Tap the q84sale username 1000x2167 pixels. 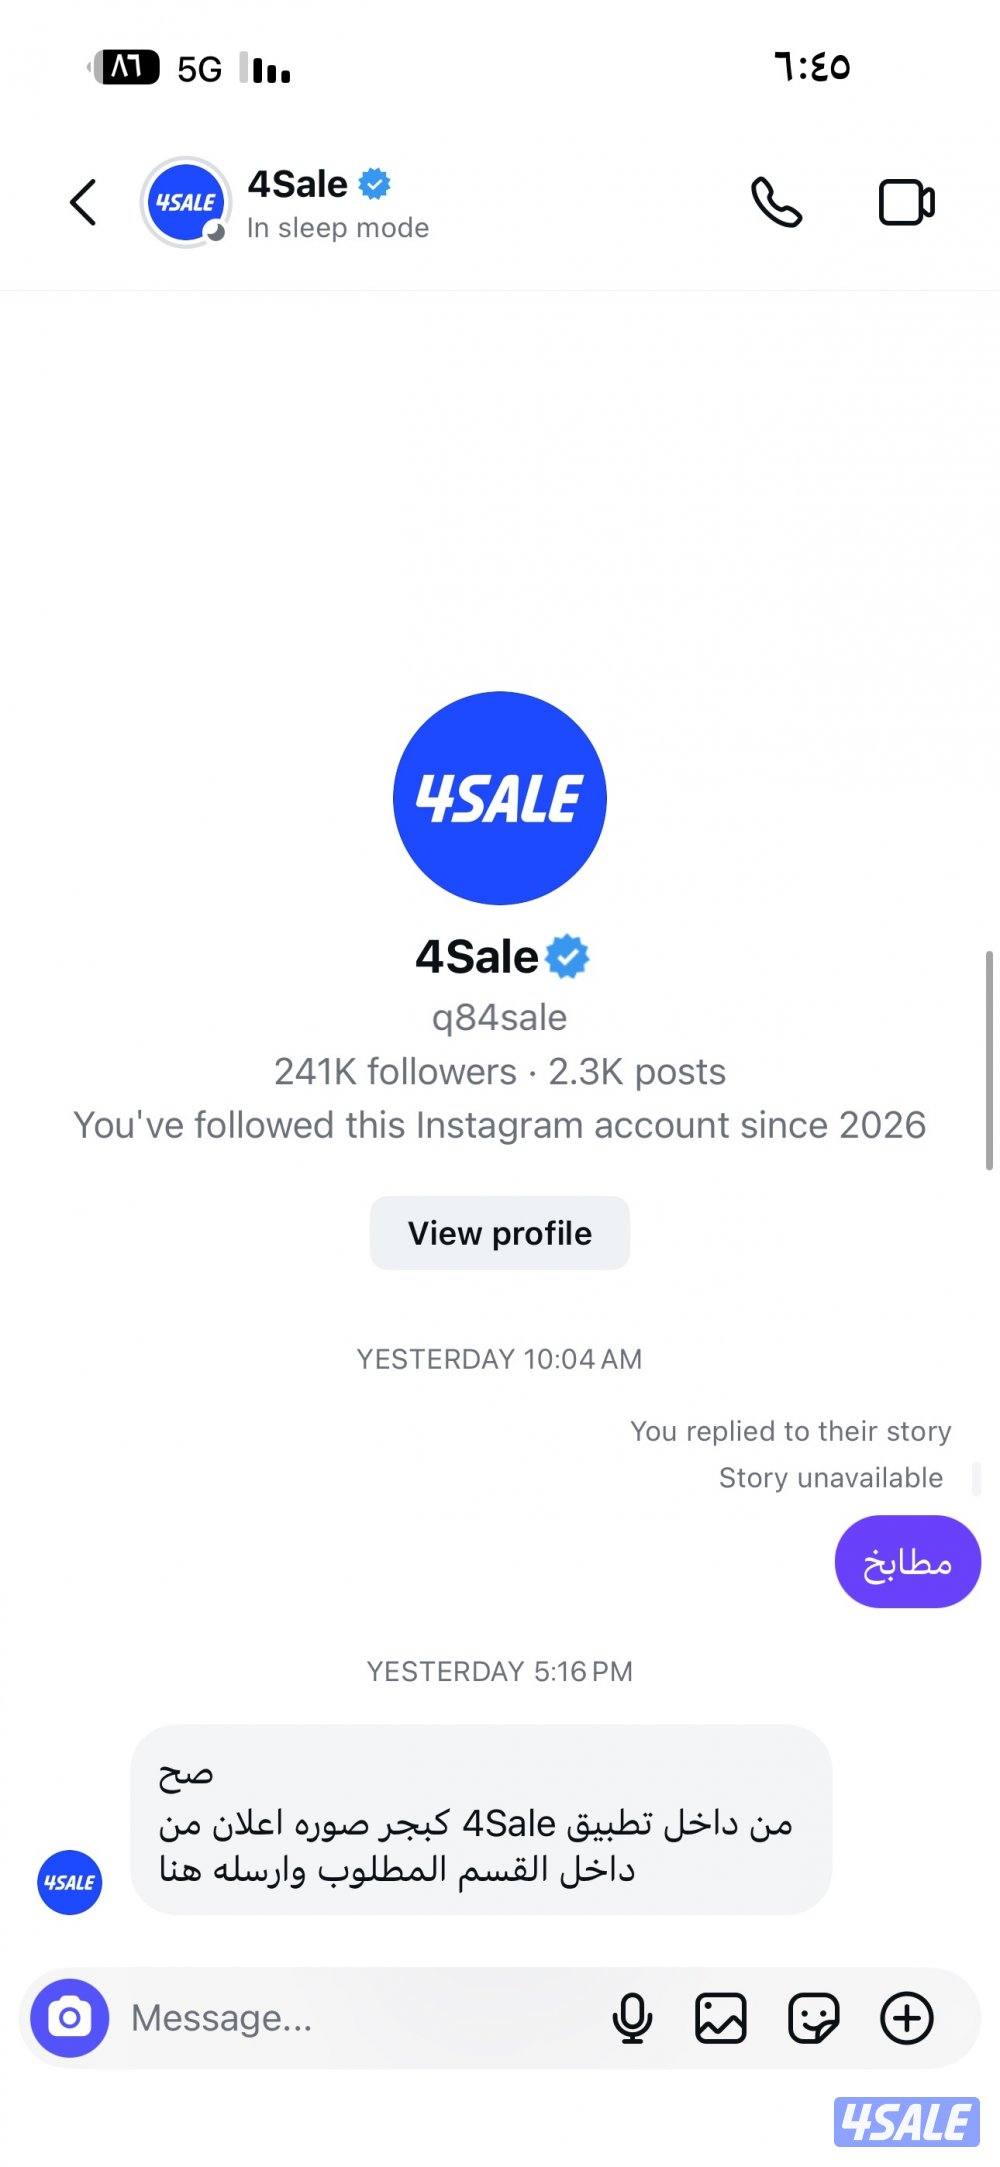pyautogui.click(x=499, y=1017)
